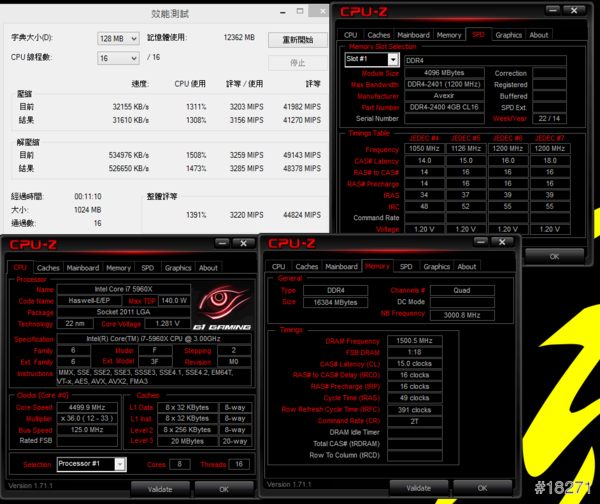Select Graphics tab in the Memory CPU-Z window

click(x=437, y=266)
